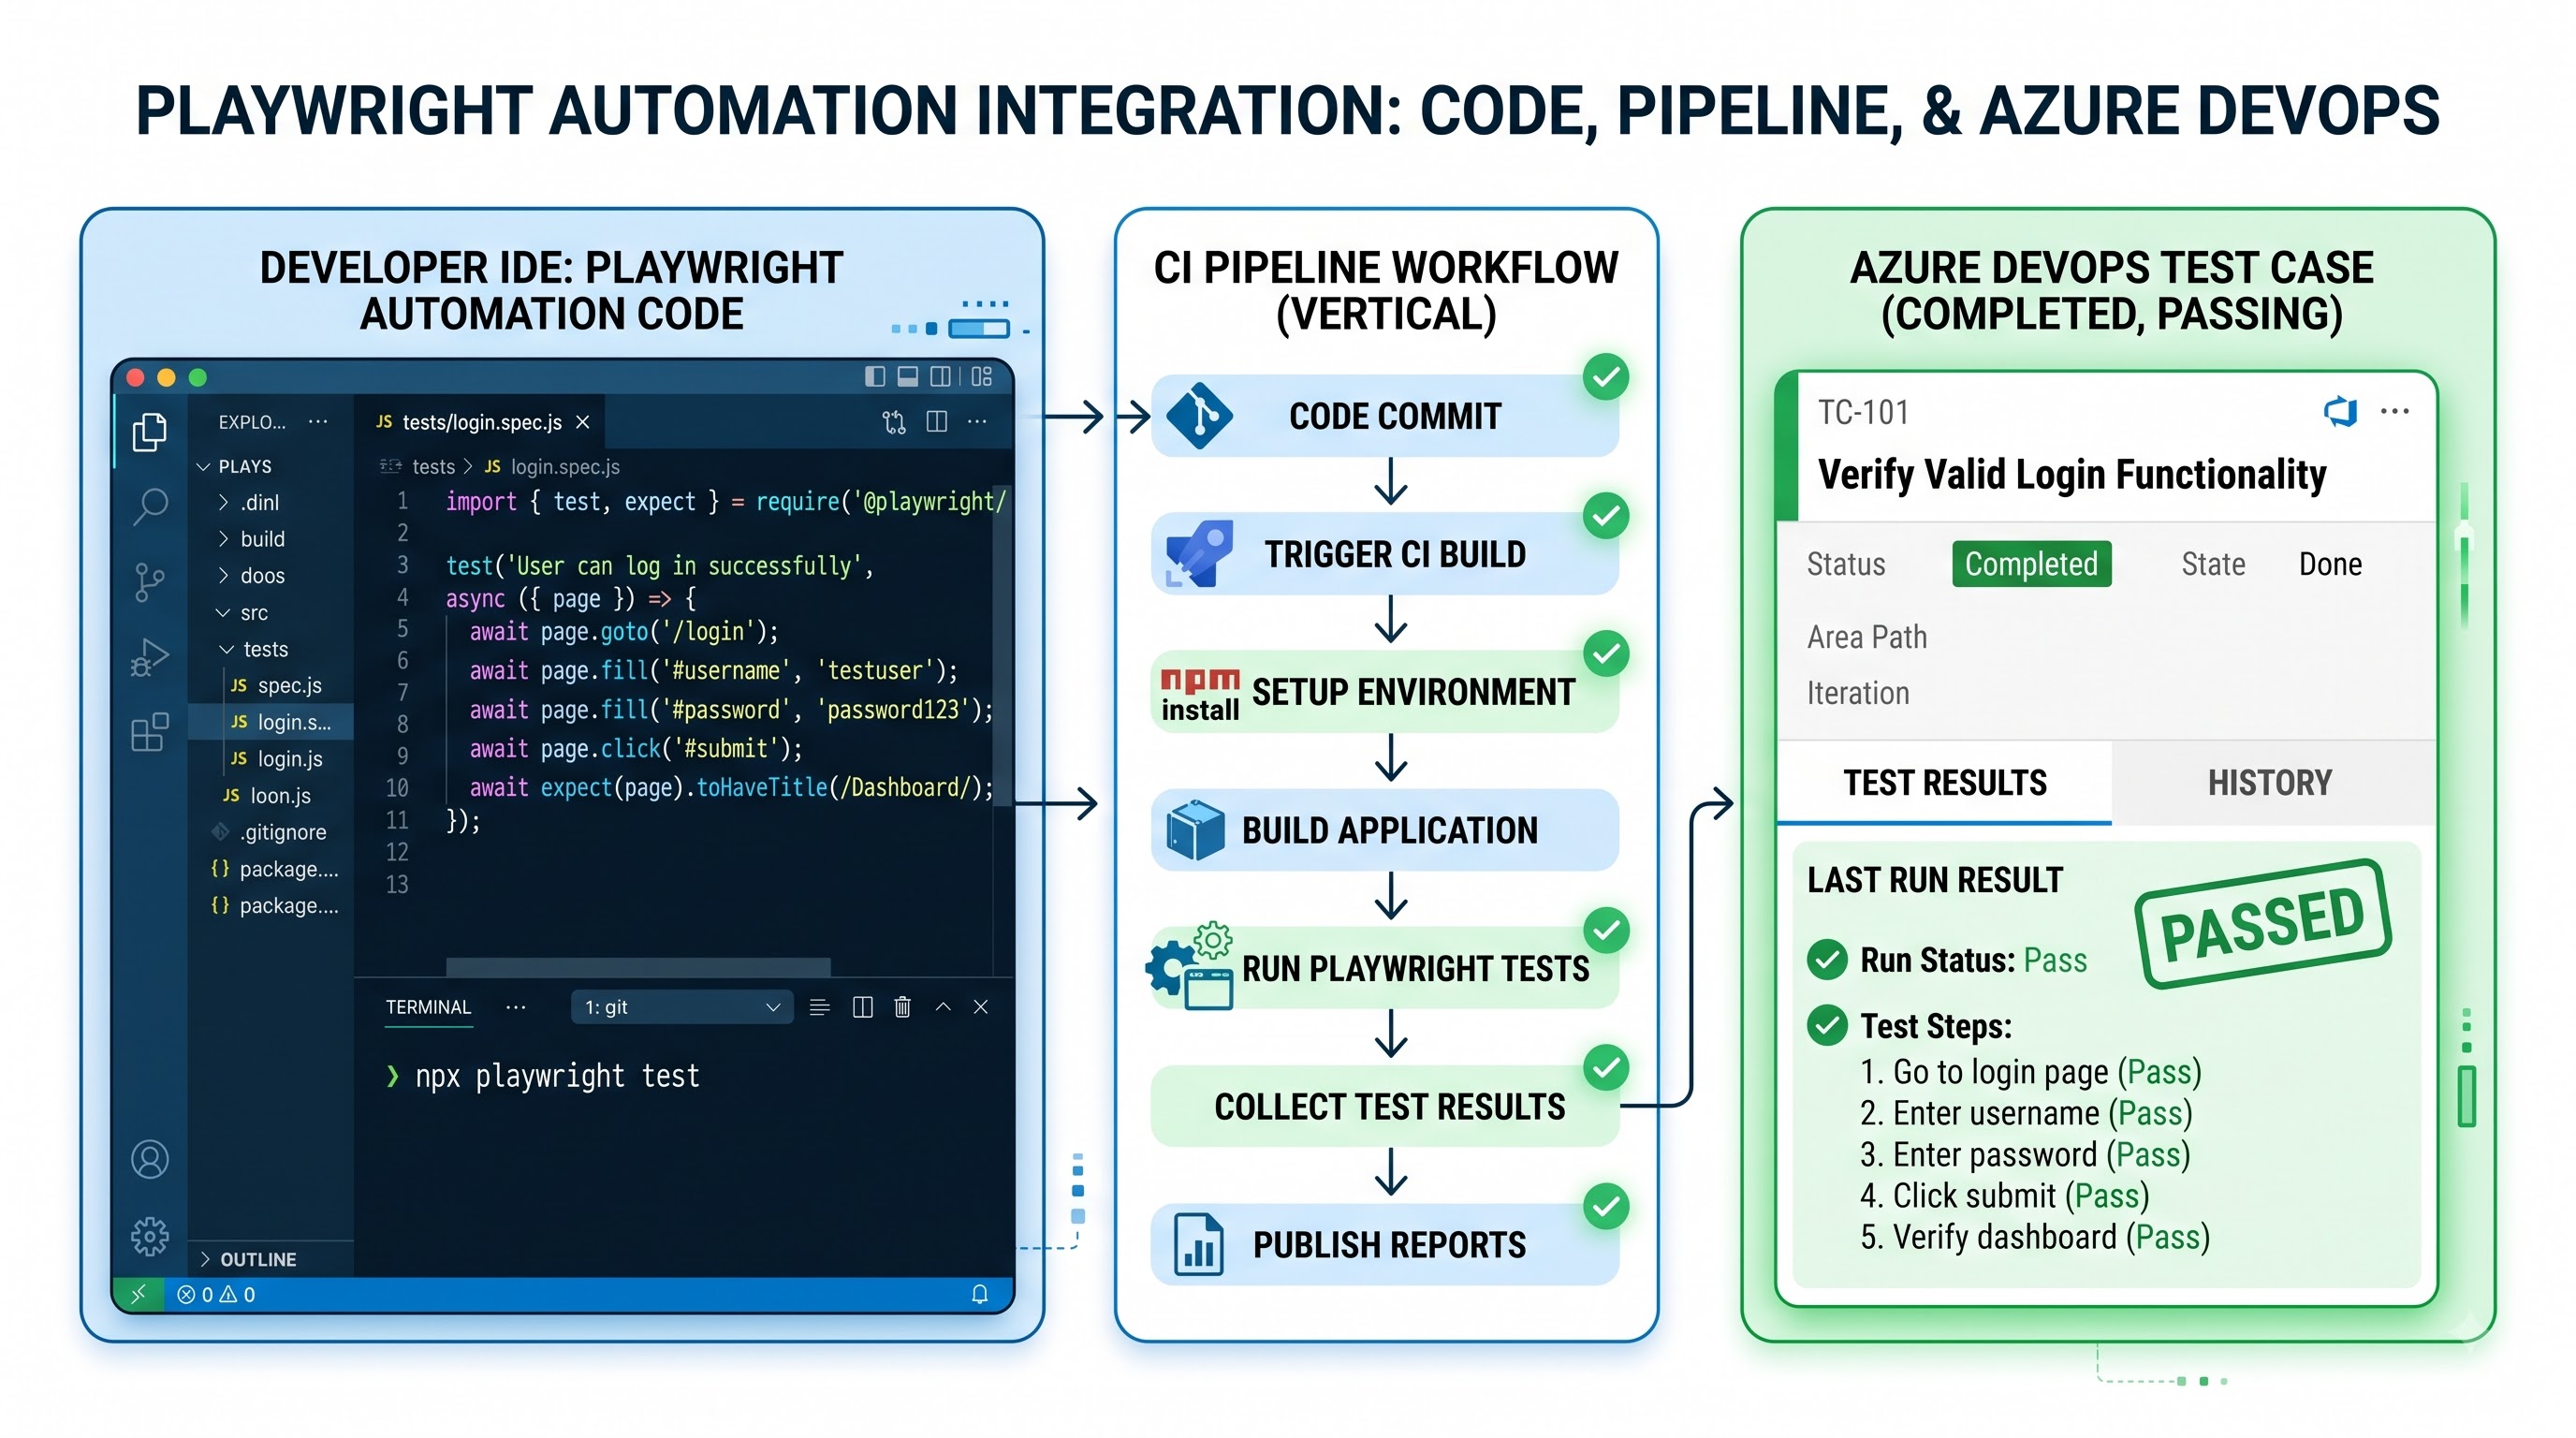
Task: Click the Completed status badge
Action: coord(2031,564)
